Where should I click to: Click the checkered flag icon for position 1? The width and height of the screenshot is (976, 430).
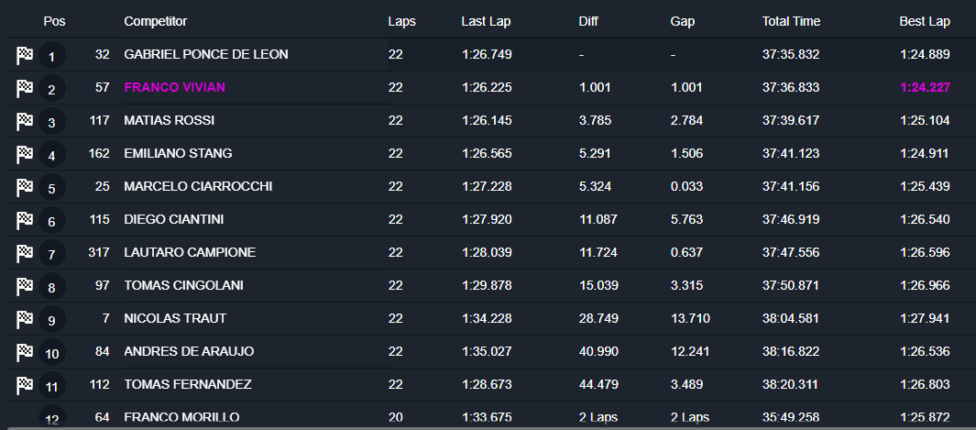[x=25, y=56]
